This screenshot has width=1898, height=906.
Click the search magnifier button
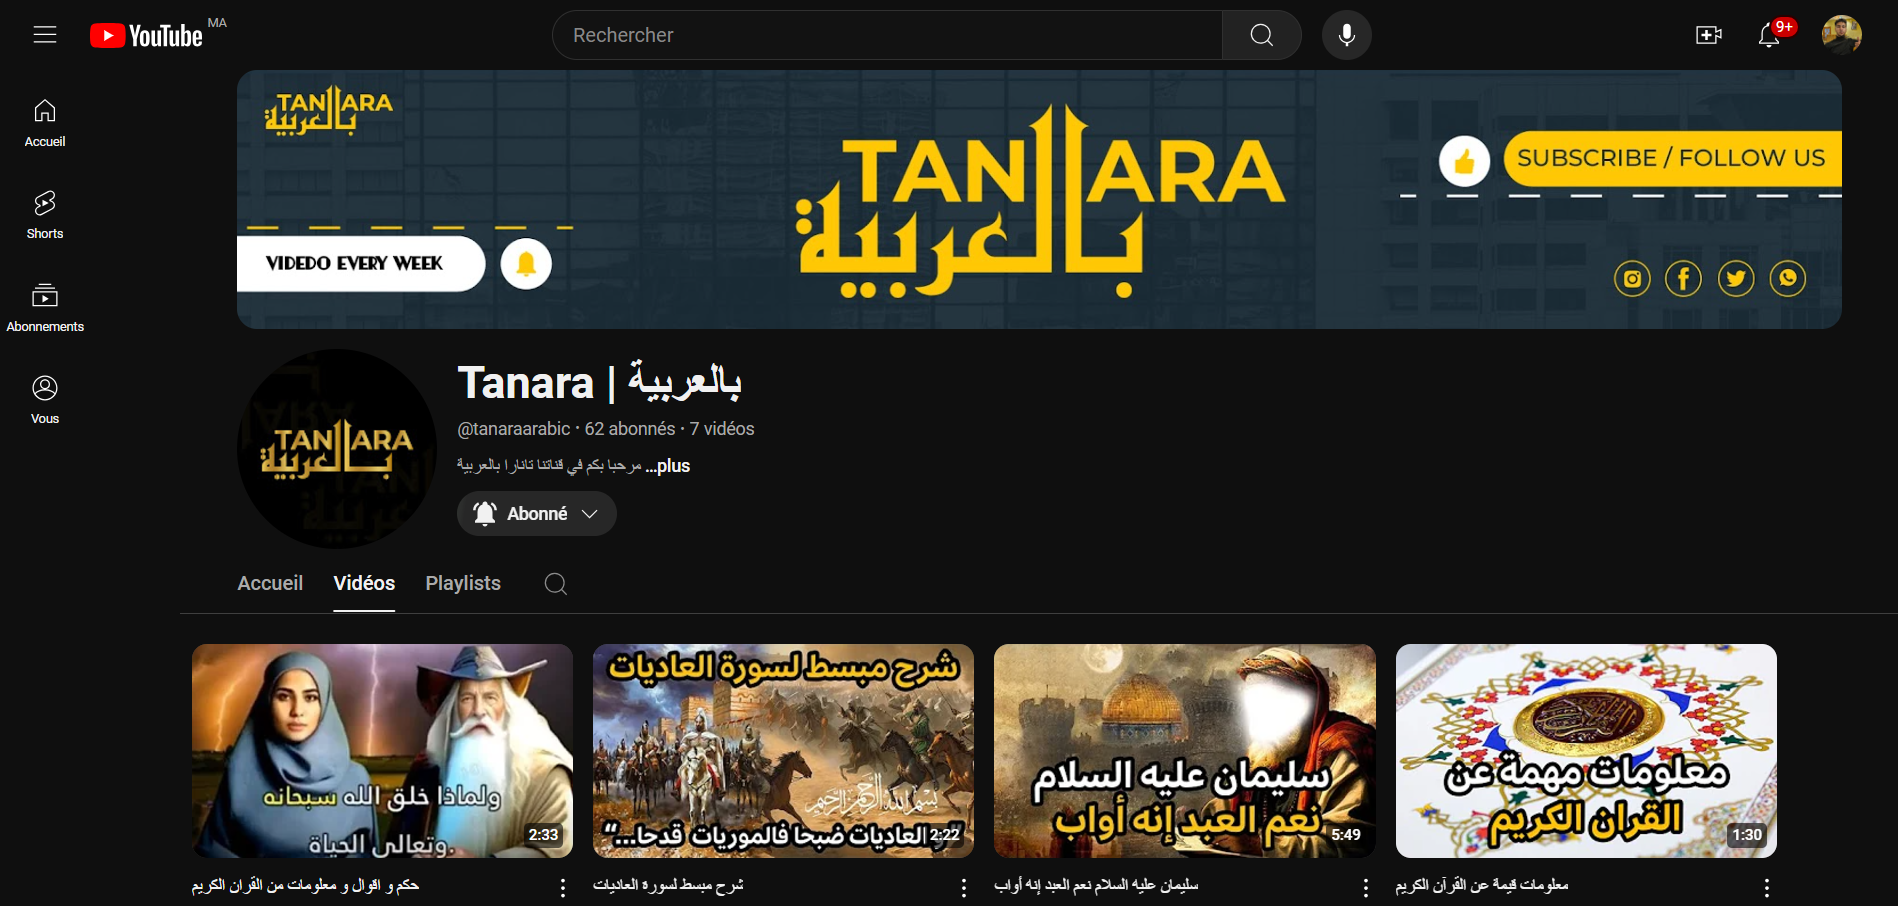point(1261,35)
